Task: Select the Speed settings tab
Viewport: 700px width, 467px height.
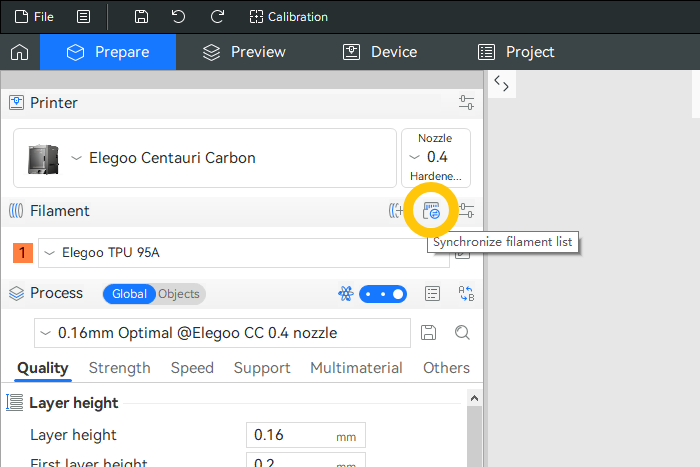Action: pos(192,368)
